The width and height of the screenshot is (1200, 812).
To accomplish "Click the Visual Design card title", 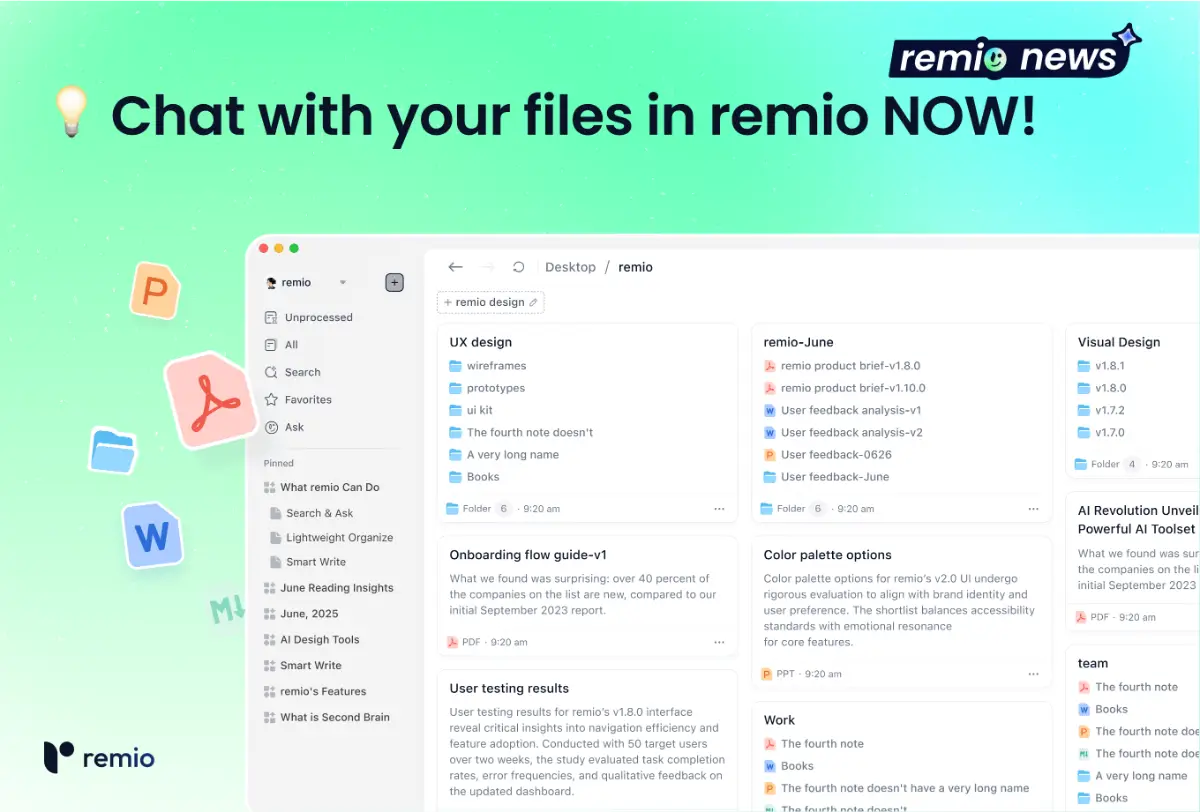I will (x=1119, y=342).
